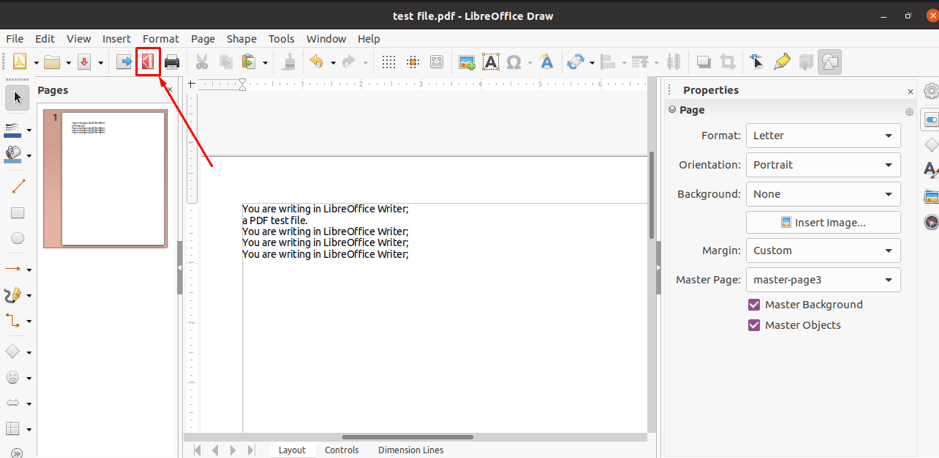Select the arrow Select tool
The image size is (939, 458).
pyautogui.click(x=17, y=98)
